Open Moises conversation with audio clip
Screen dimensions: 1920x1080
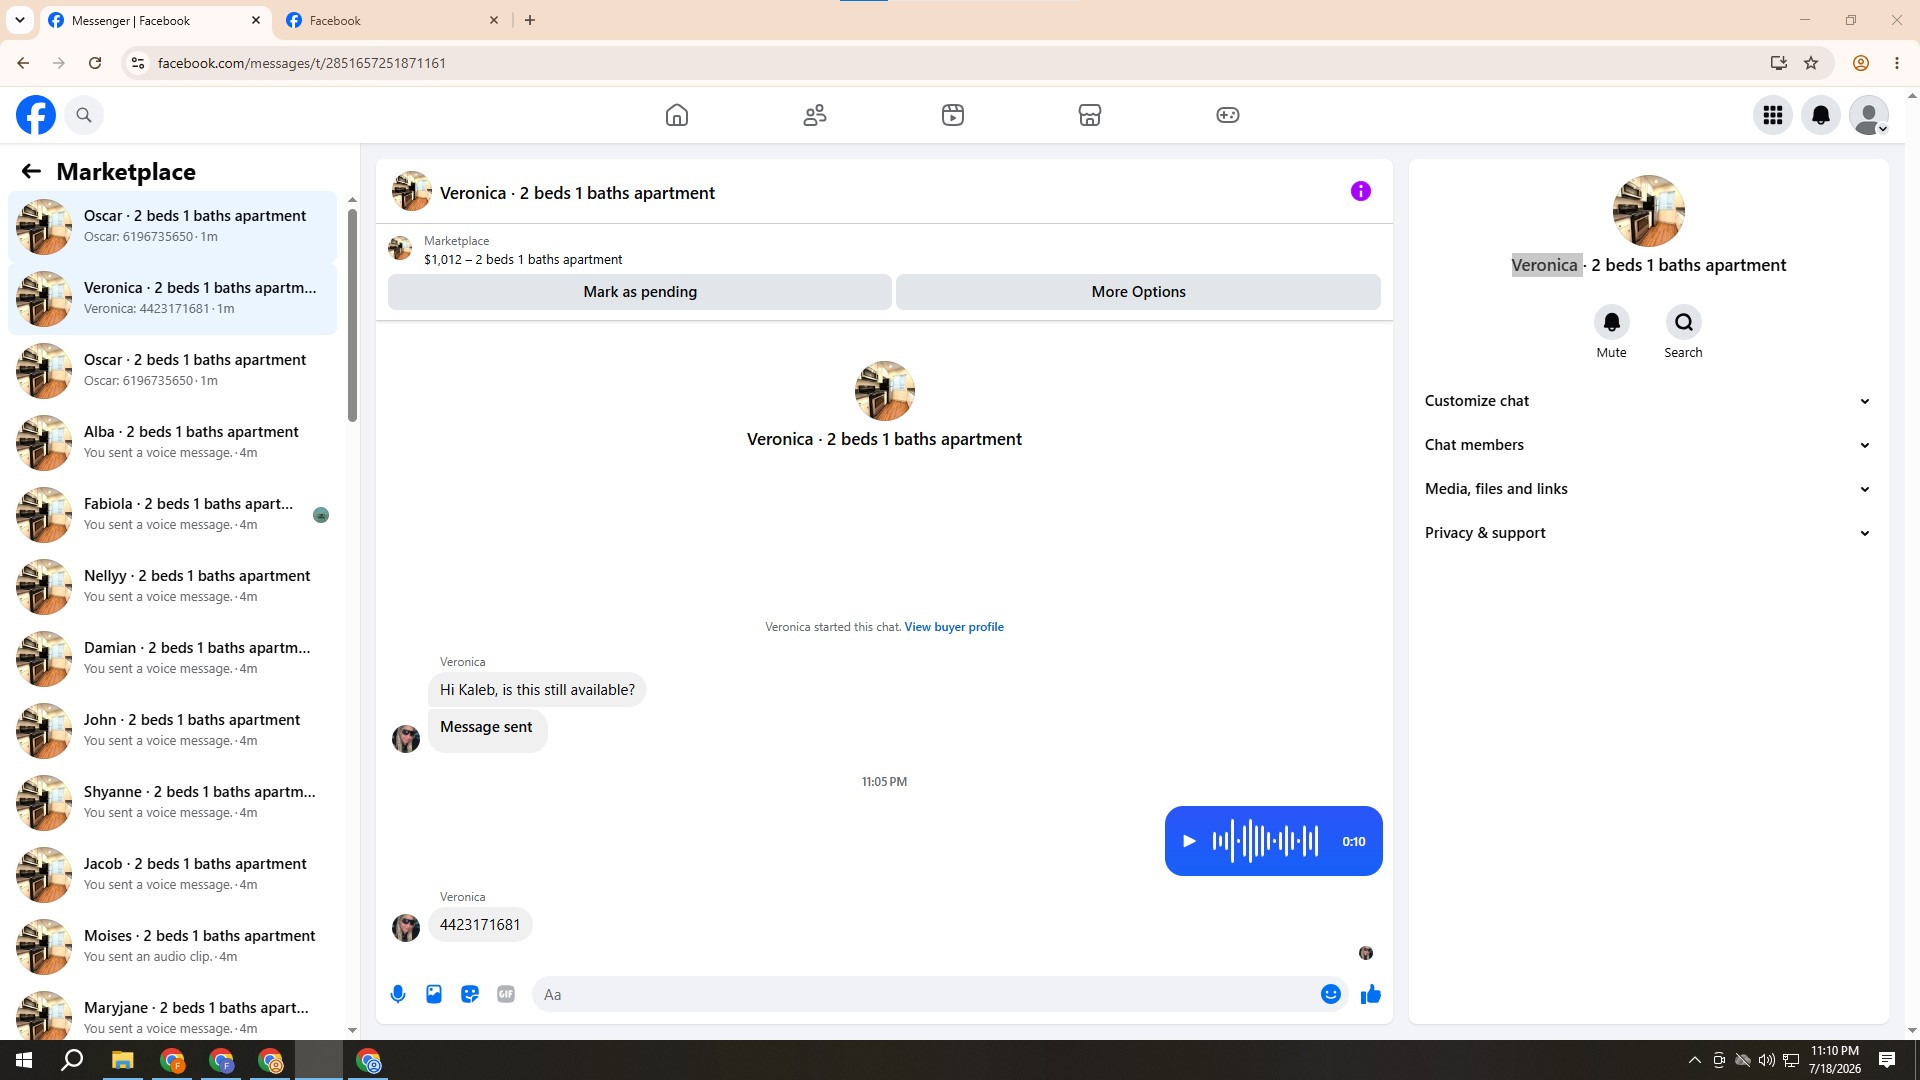[172, 946]
